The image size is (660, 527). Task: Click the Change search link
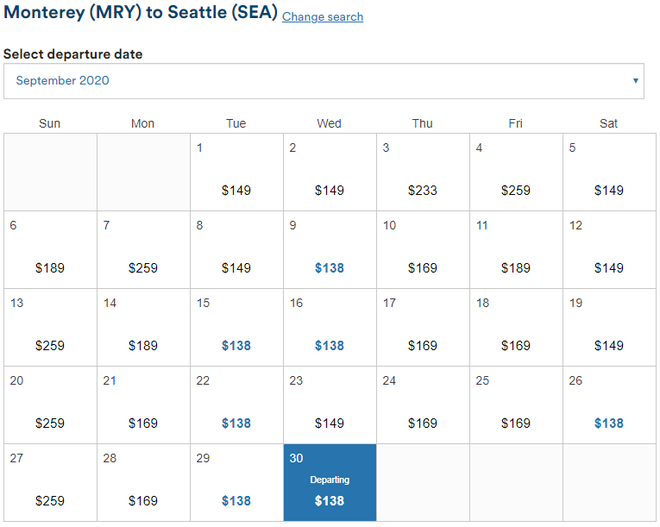click(x=322, y=17)
